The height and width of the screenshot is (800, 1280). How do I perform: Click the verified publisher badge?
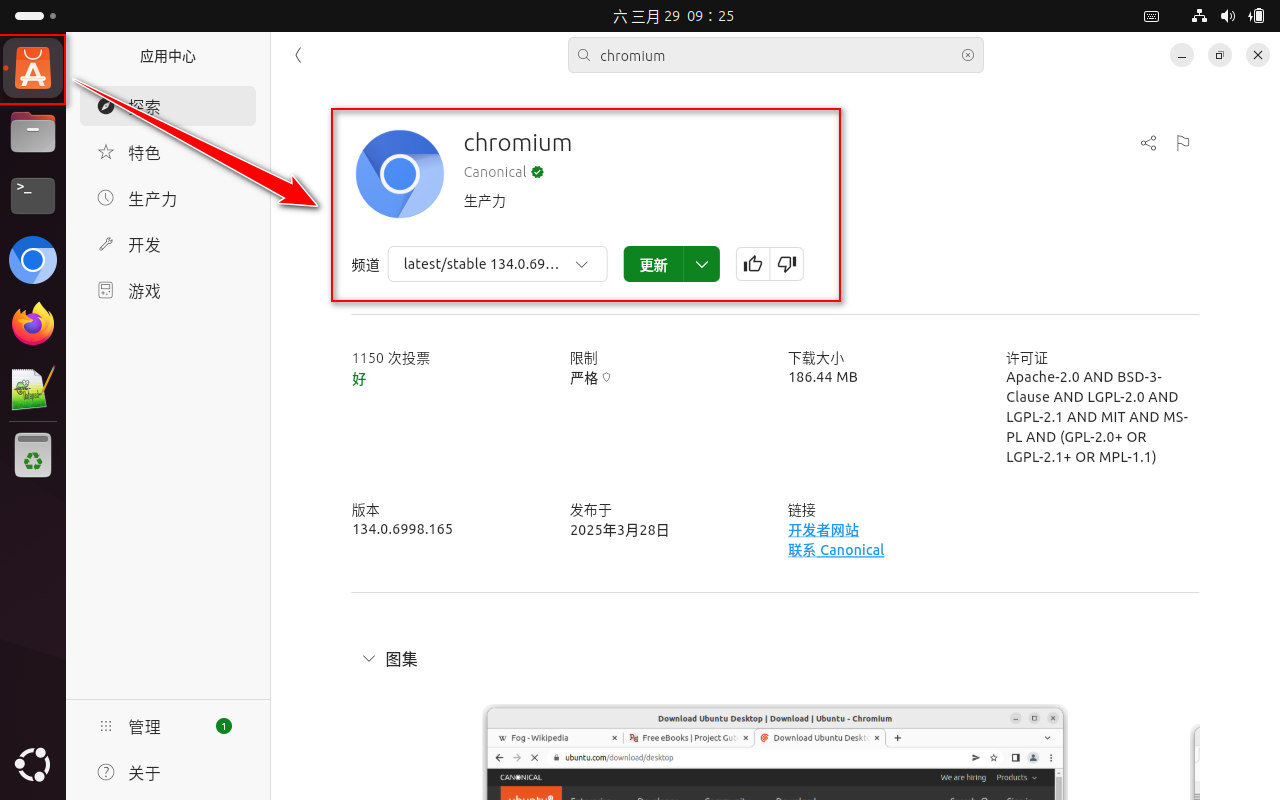538,172
